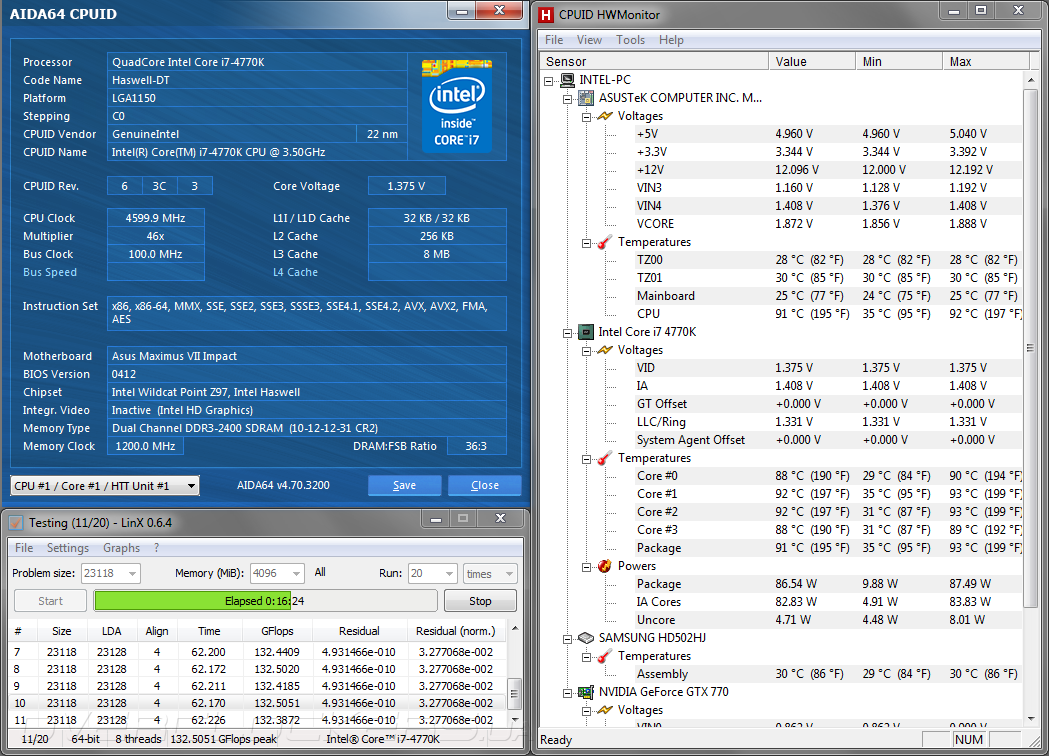The image size is (1049, 756).
Task: Select the LLC/Ring voltage row
Action: [828, 422]
